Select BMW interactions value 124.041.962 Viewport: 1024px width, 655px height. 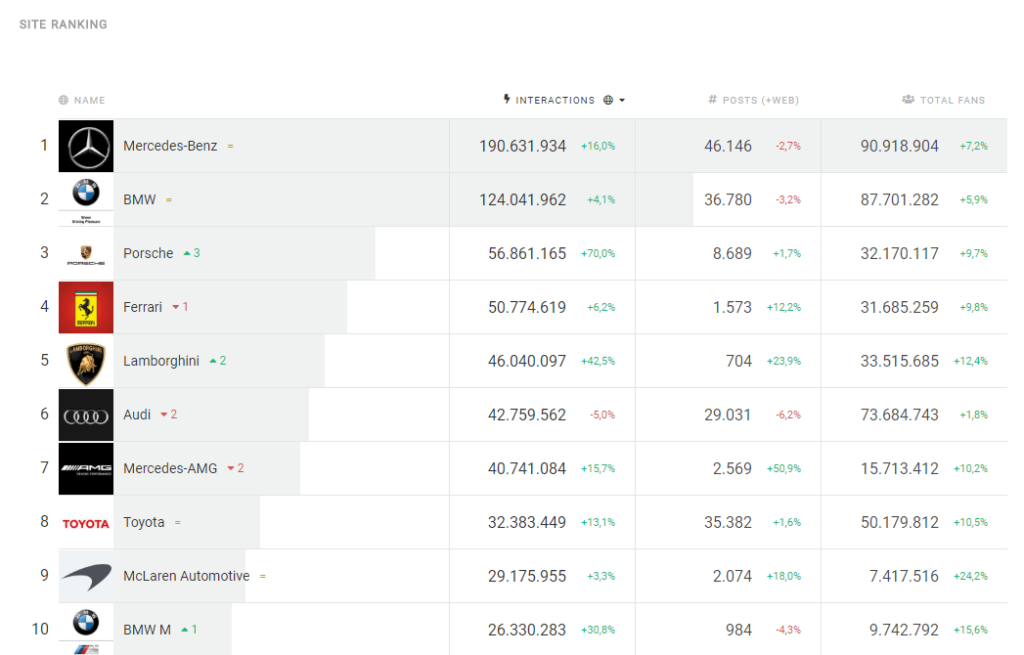[522, 199]
